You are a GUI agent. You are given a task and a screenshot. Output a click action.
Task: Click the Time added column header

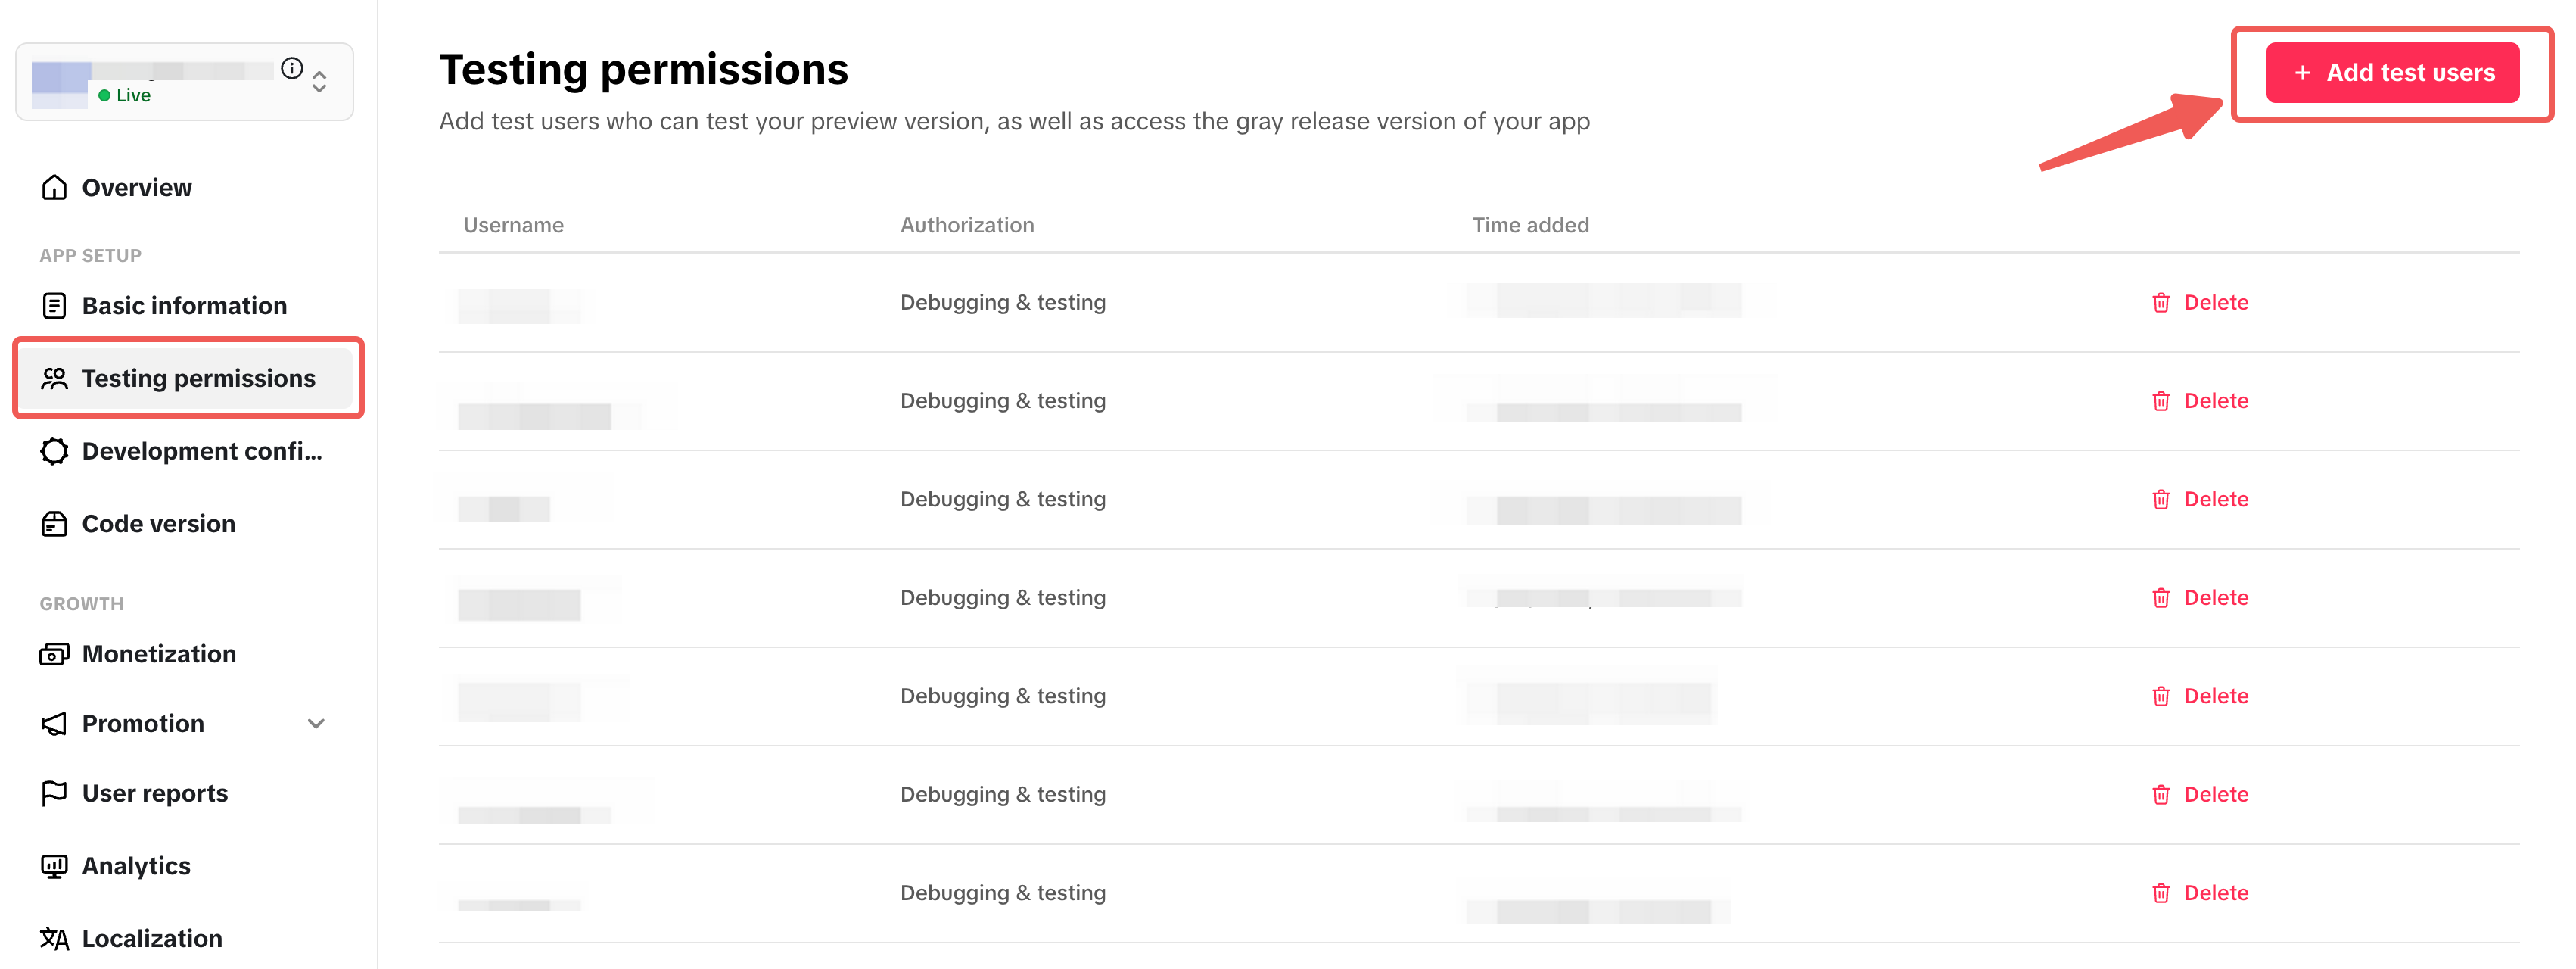pos(1530,225)
